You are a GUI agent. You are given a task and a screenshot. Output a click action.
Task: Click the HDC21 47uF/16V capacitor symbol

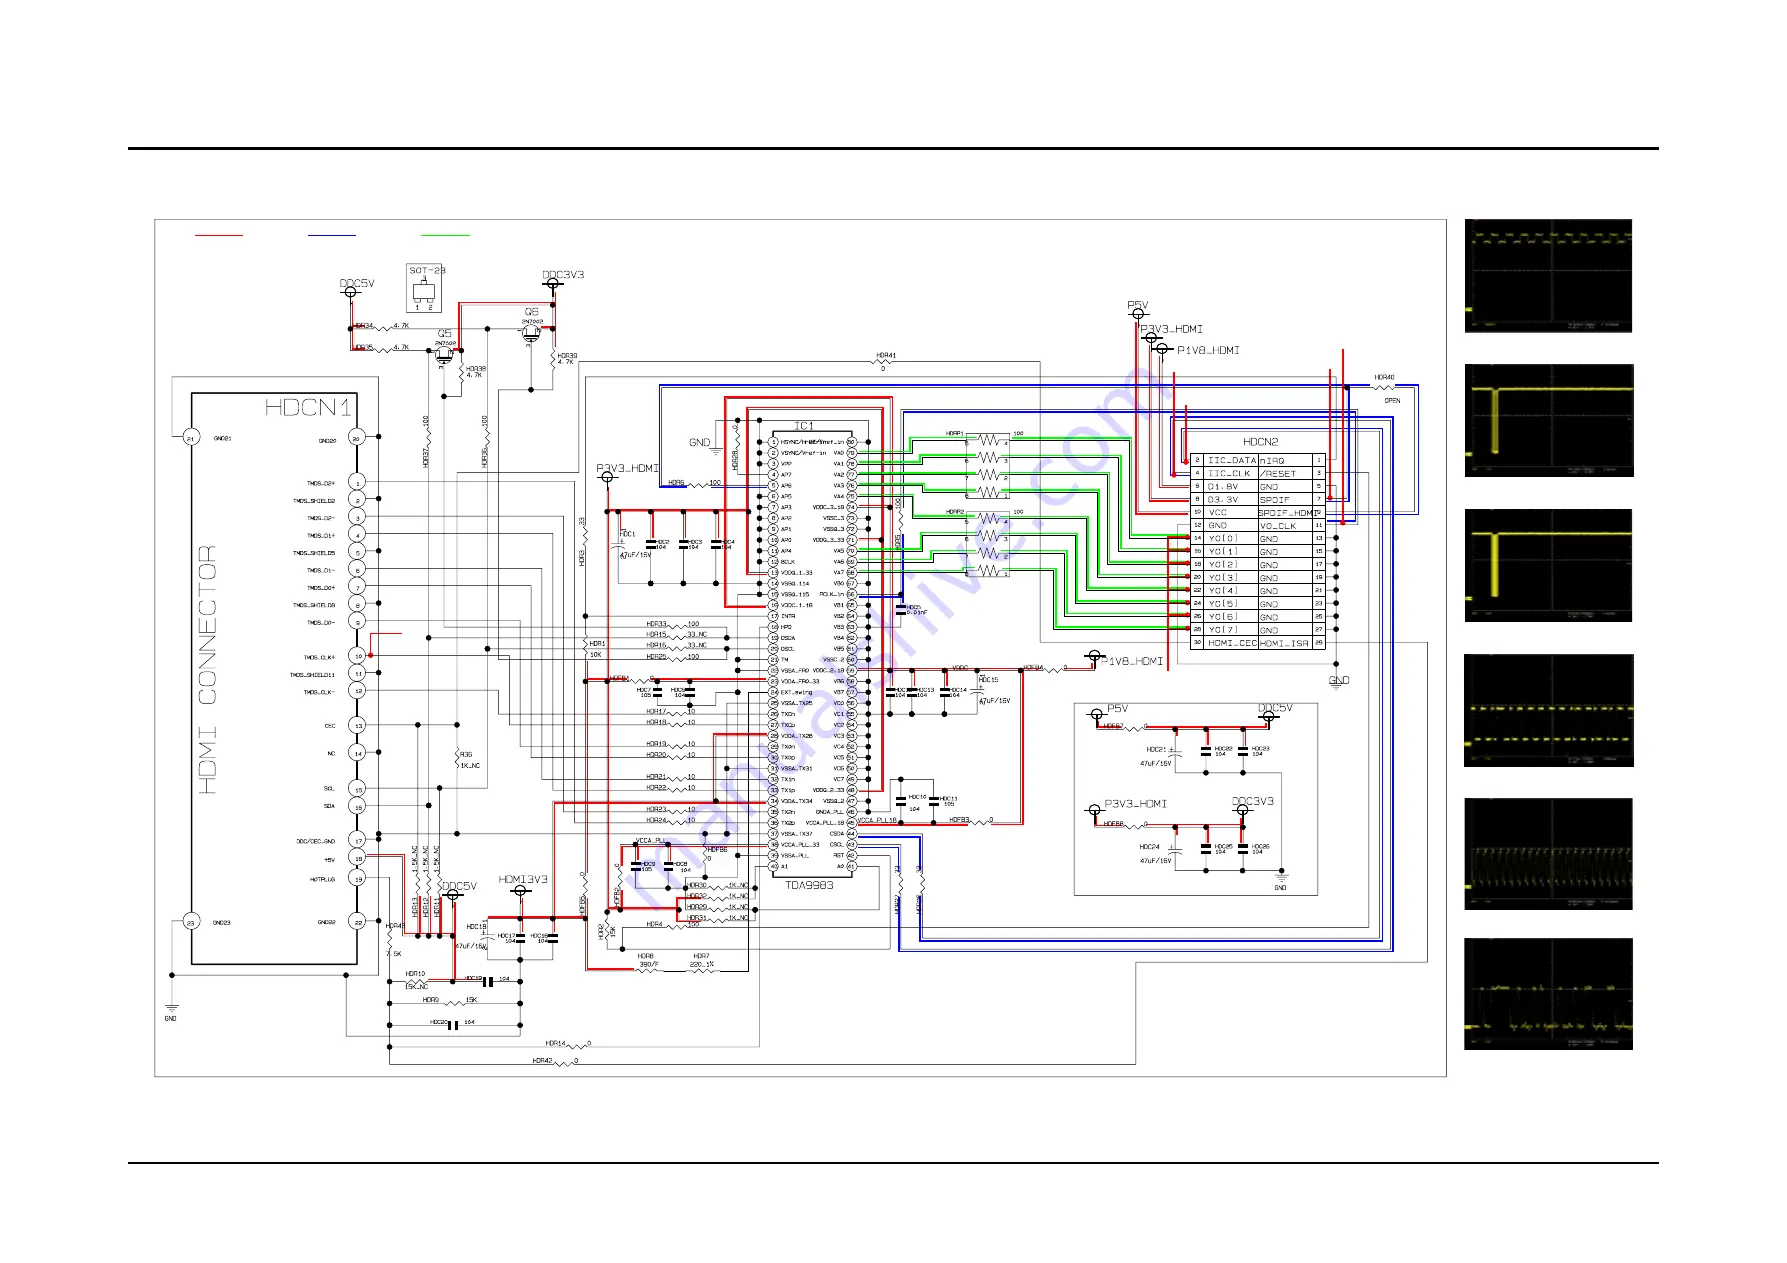pos(1176,754)
